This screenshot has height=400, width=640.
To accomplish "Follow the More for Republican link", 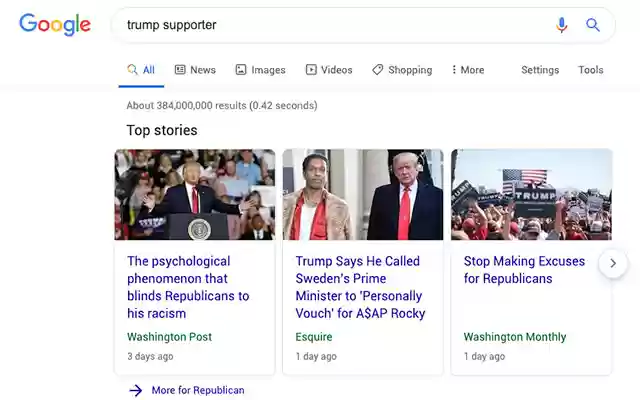I will pos(198,390).
